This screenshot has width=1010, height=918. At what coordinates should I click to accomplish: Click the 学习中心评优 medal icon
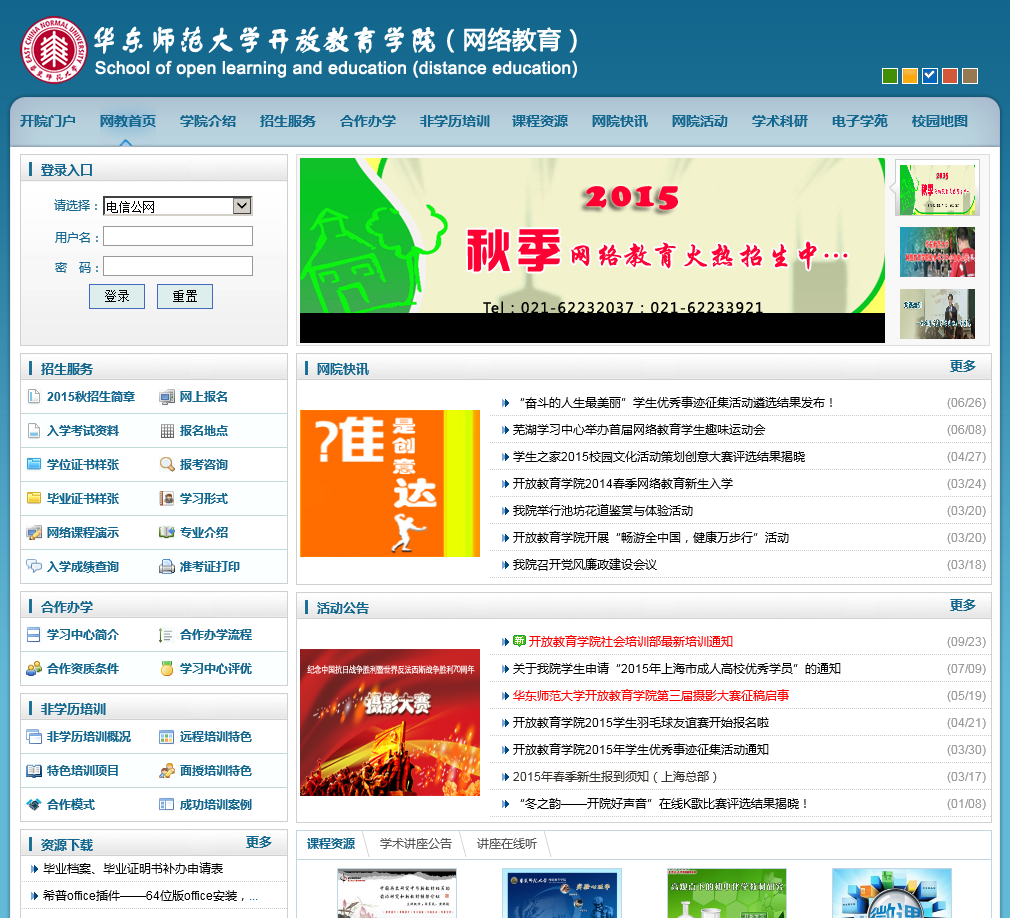[167, 669]
